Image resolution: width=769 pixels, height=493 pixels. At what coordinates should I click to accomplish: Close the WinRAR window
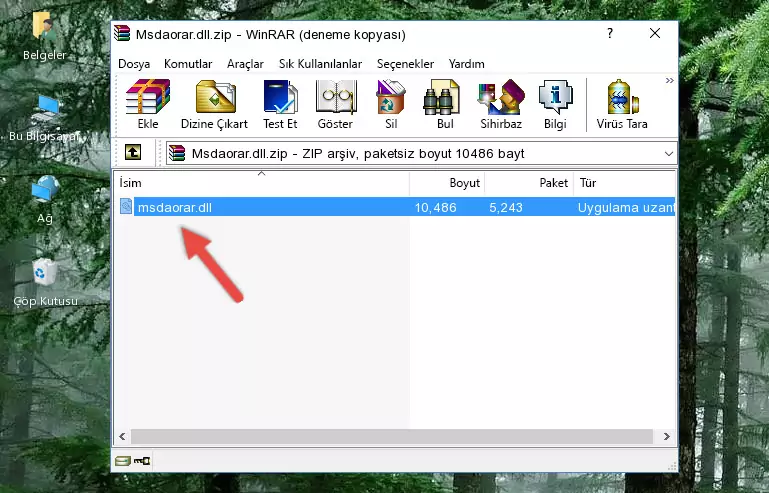pos(655,33)
